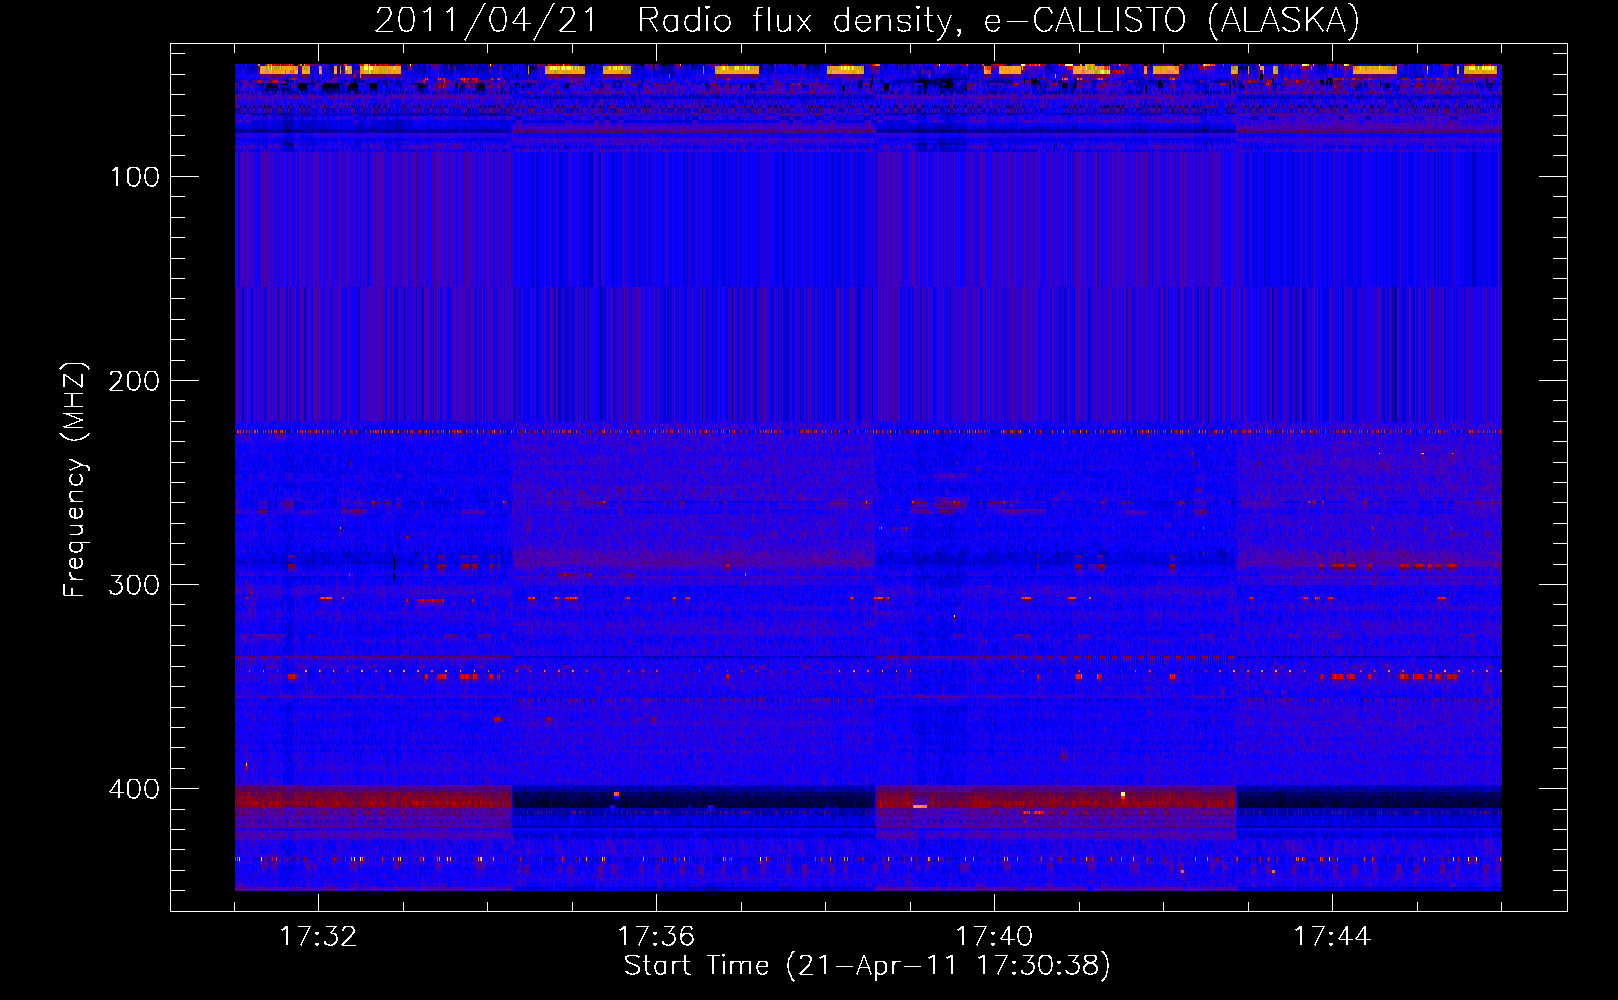Click the '17:36' time tick label

point(656,937)
